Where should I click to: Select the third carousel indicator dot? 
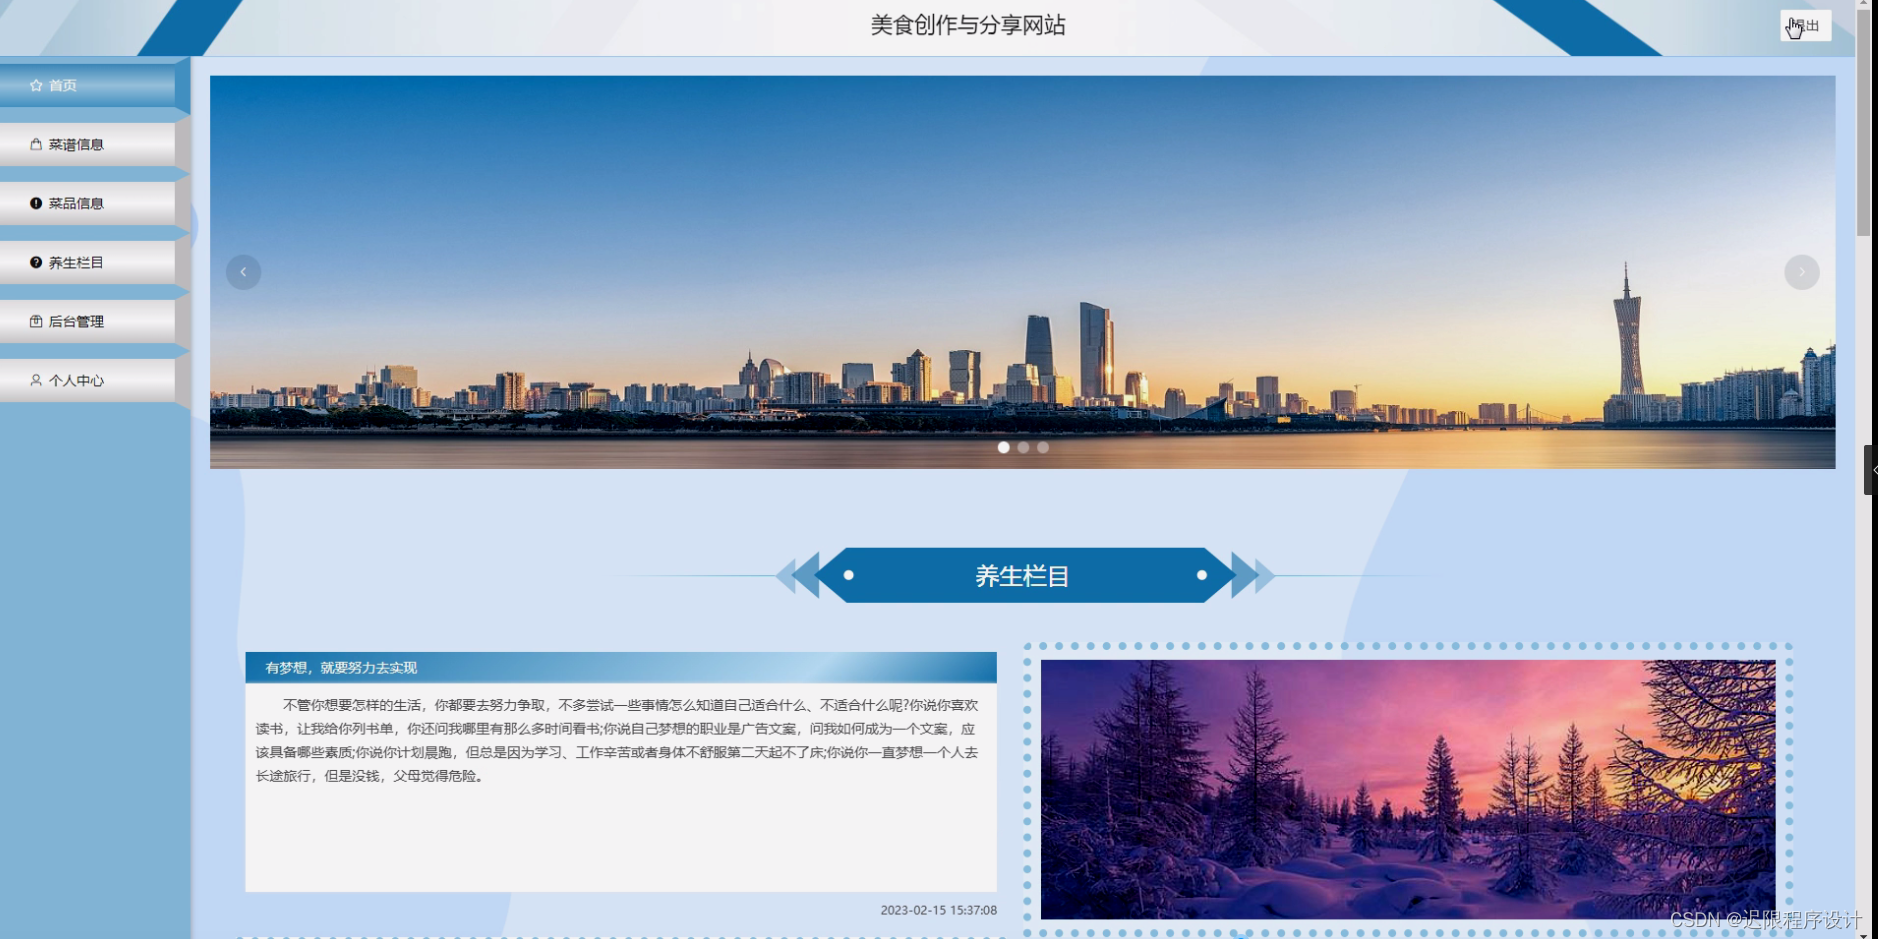coord(1043,447)
